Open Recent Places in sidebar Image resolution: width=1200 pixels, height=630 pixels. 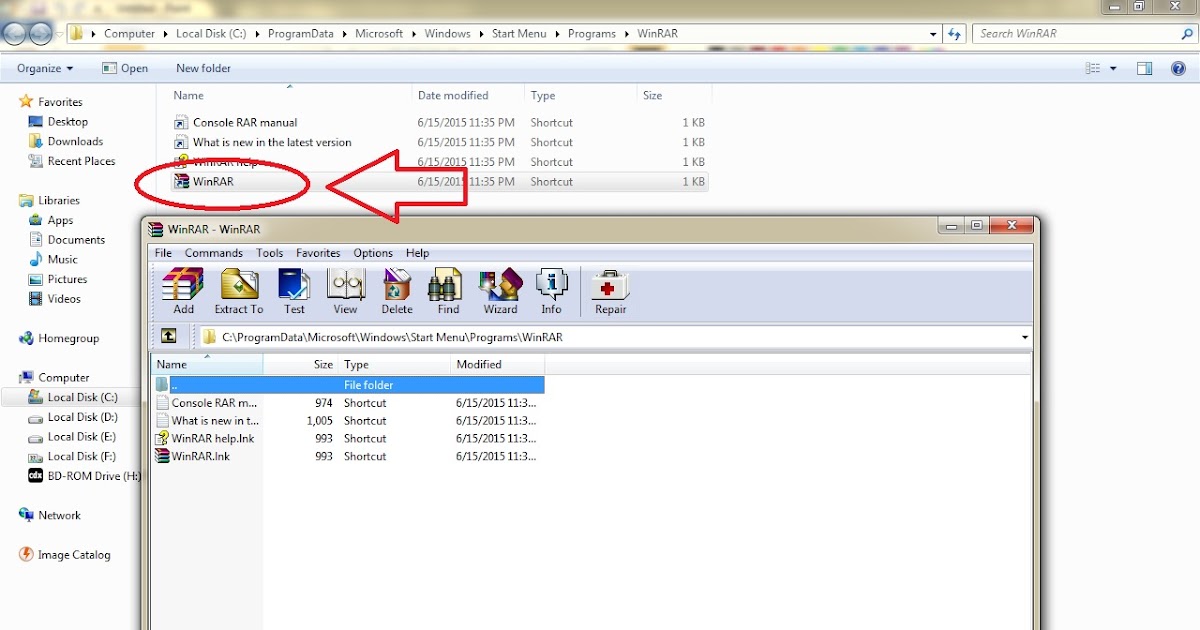71,161
